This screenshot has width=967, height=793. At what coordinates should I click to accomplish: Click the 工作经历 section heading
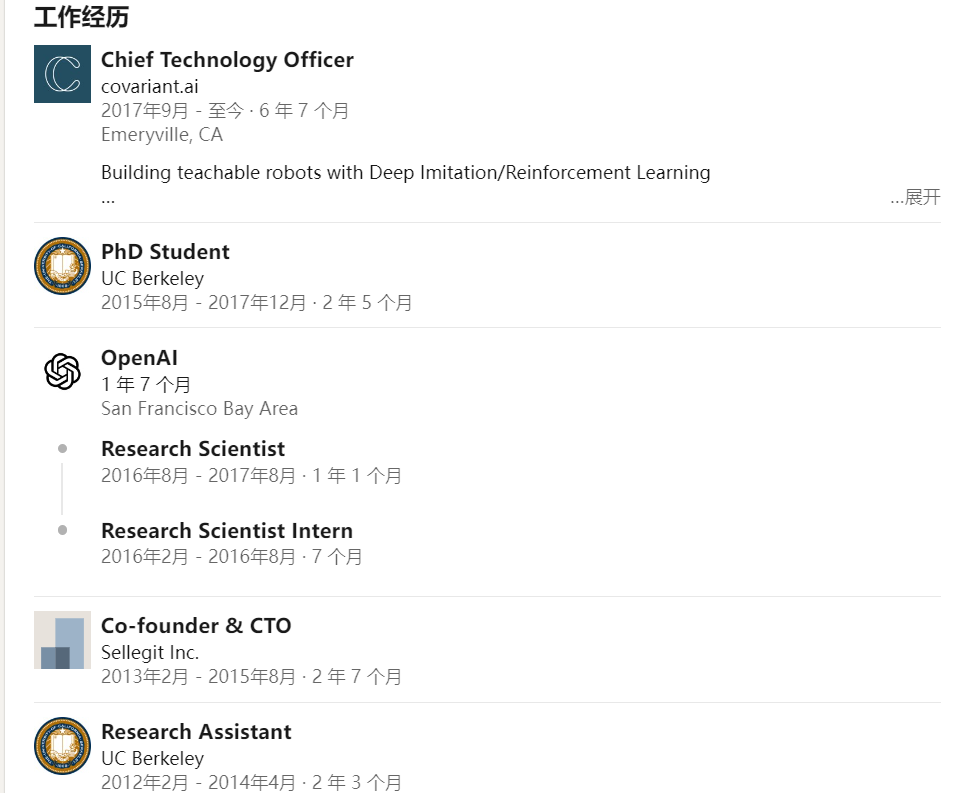pyautogui.click(x=81, y=17)
